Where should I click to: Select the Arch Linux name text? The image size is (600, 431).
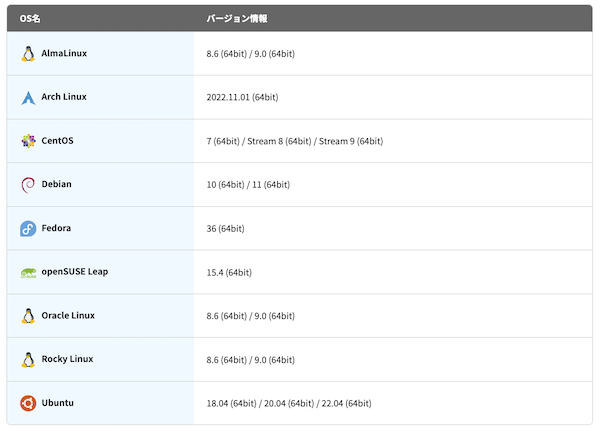point(64,97)
